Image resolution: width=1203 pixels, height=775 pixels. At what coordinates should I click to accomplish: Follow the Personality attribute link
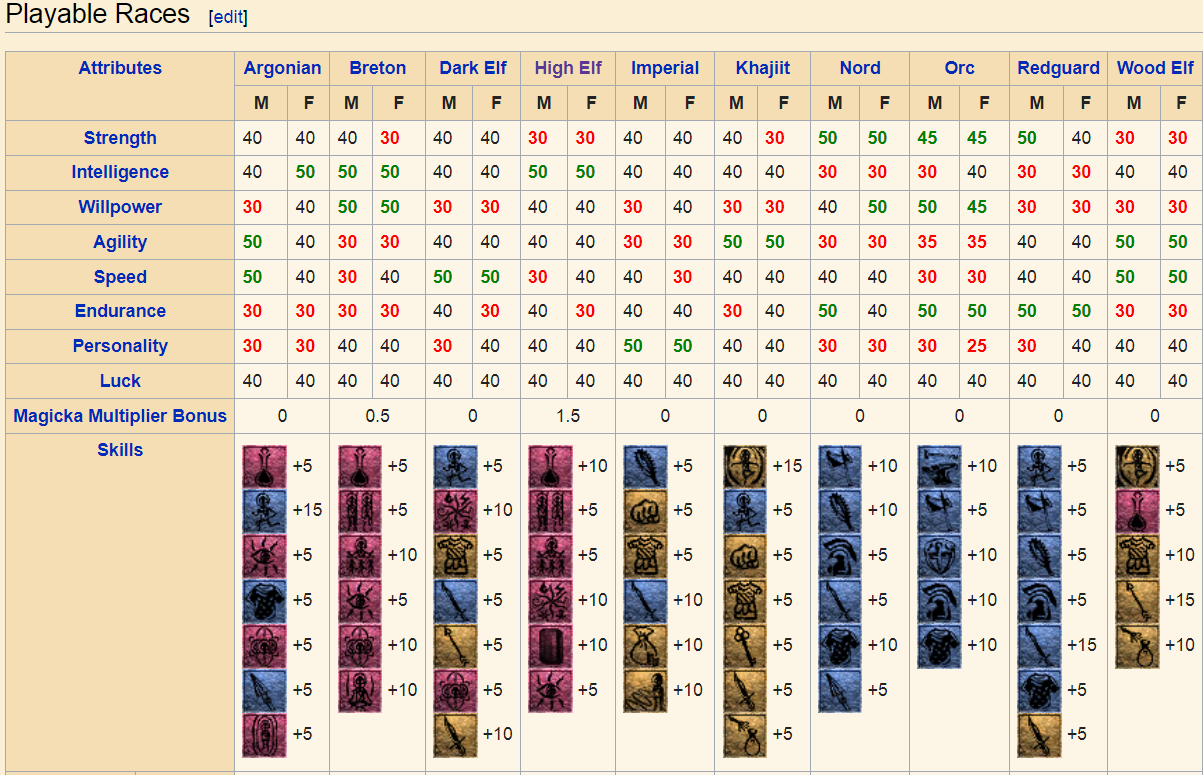tap(120, 346)
